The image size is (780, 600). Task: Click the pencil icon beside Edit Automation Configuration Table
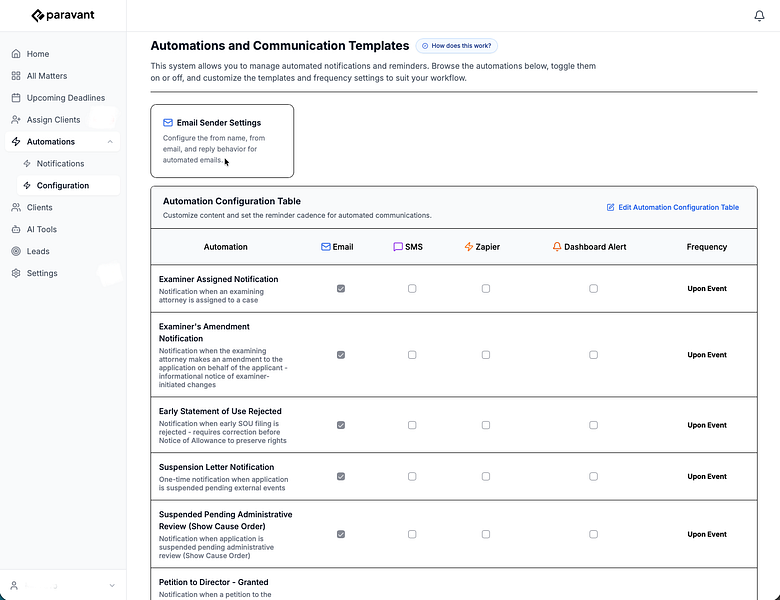[610, 207]
